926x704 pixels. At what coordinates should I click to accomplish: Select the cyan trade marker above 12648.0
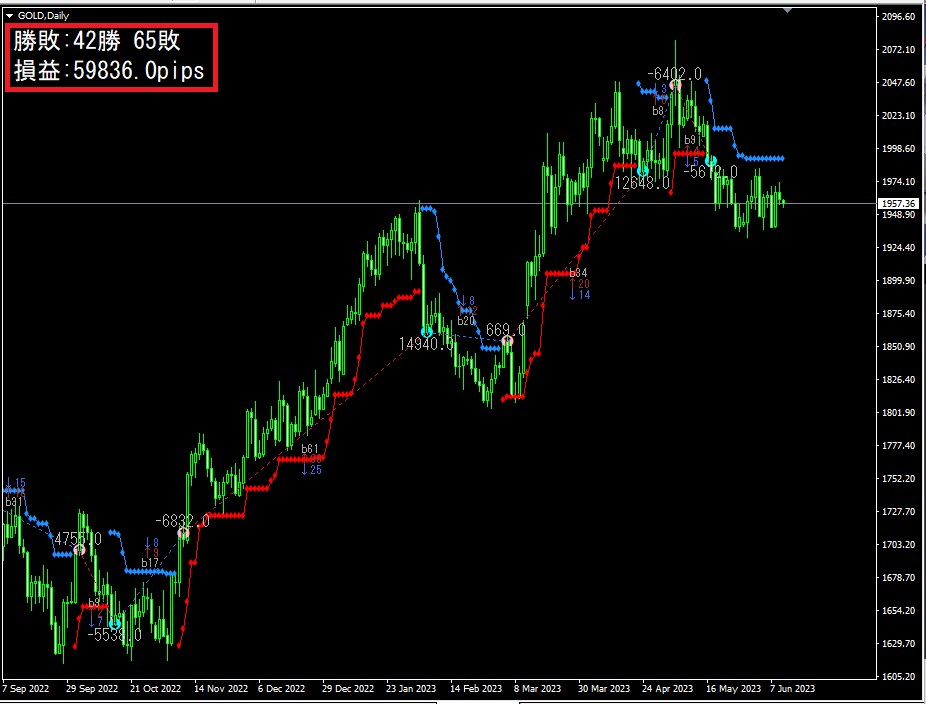click(x=643, y=171)
